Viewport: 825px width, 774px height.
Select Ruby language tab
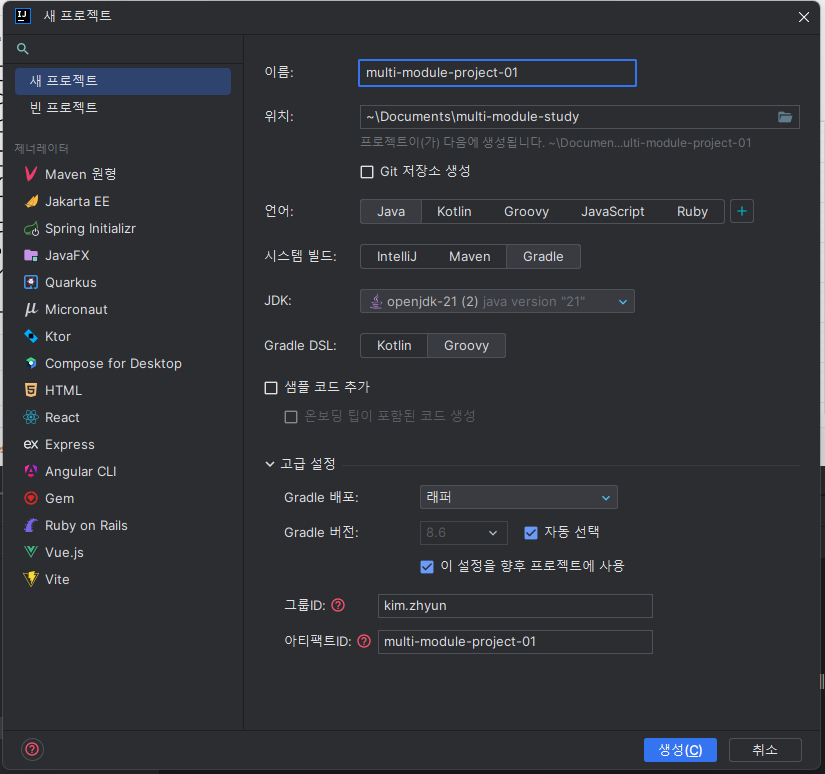click(x=692, y=212)
